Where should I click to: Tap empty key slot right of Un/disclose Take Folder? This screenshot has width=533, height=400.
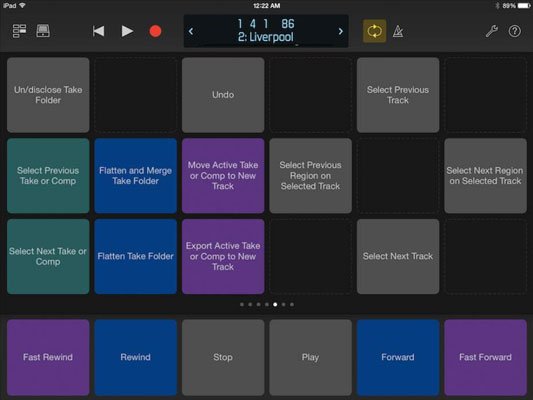tap(136, 95)
